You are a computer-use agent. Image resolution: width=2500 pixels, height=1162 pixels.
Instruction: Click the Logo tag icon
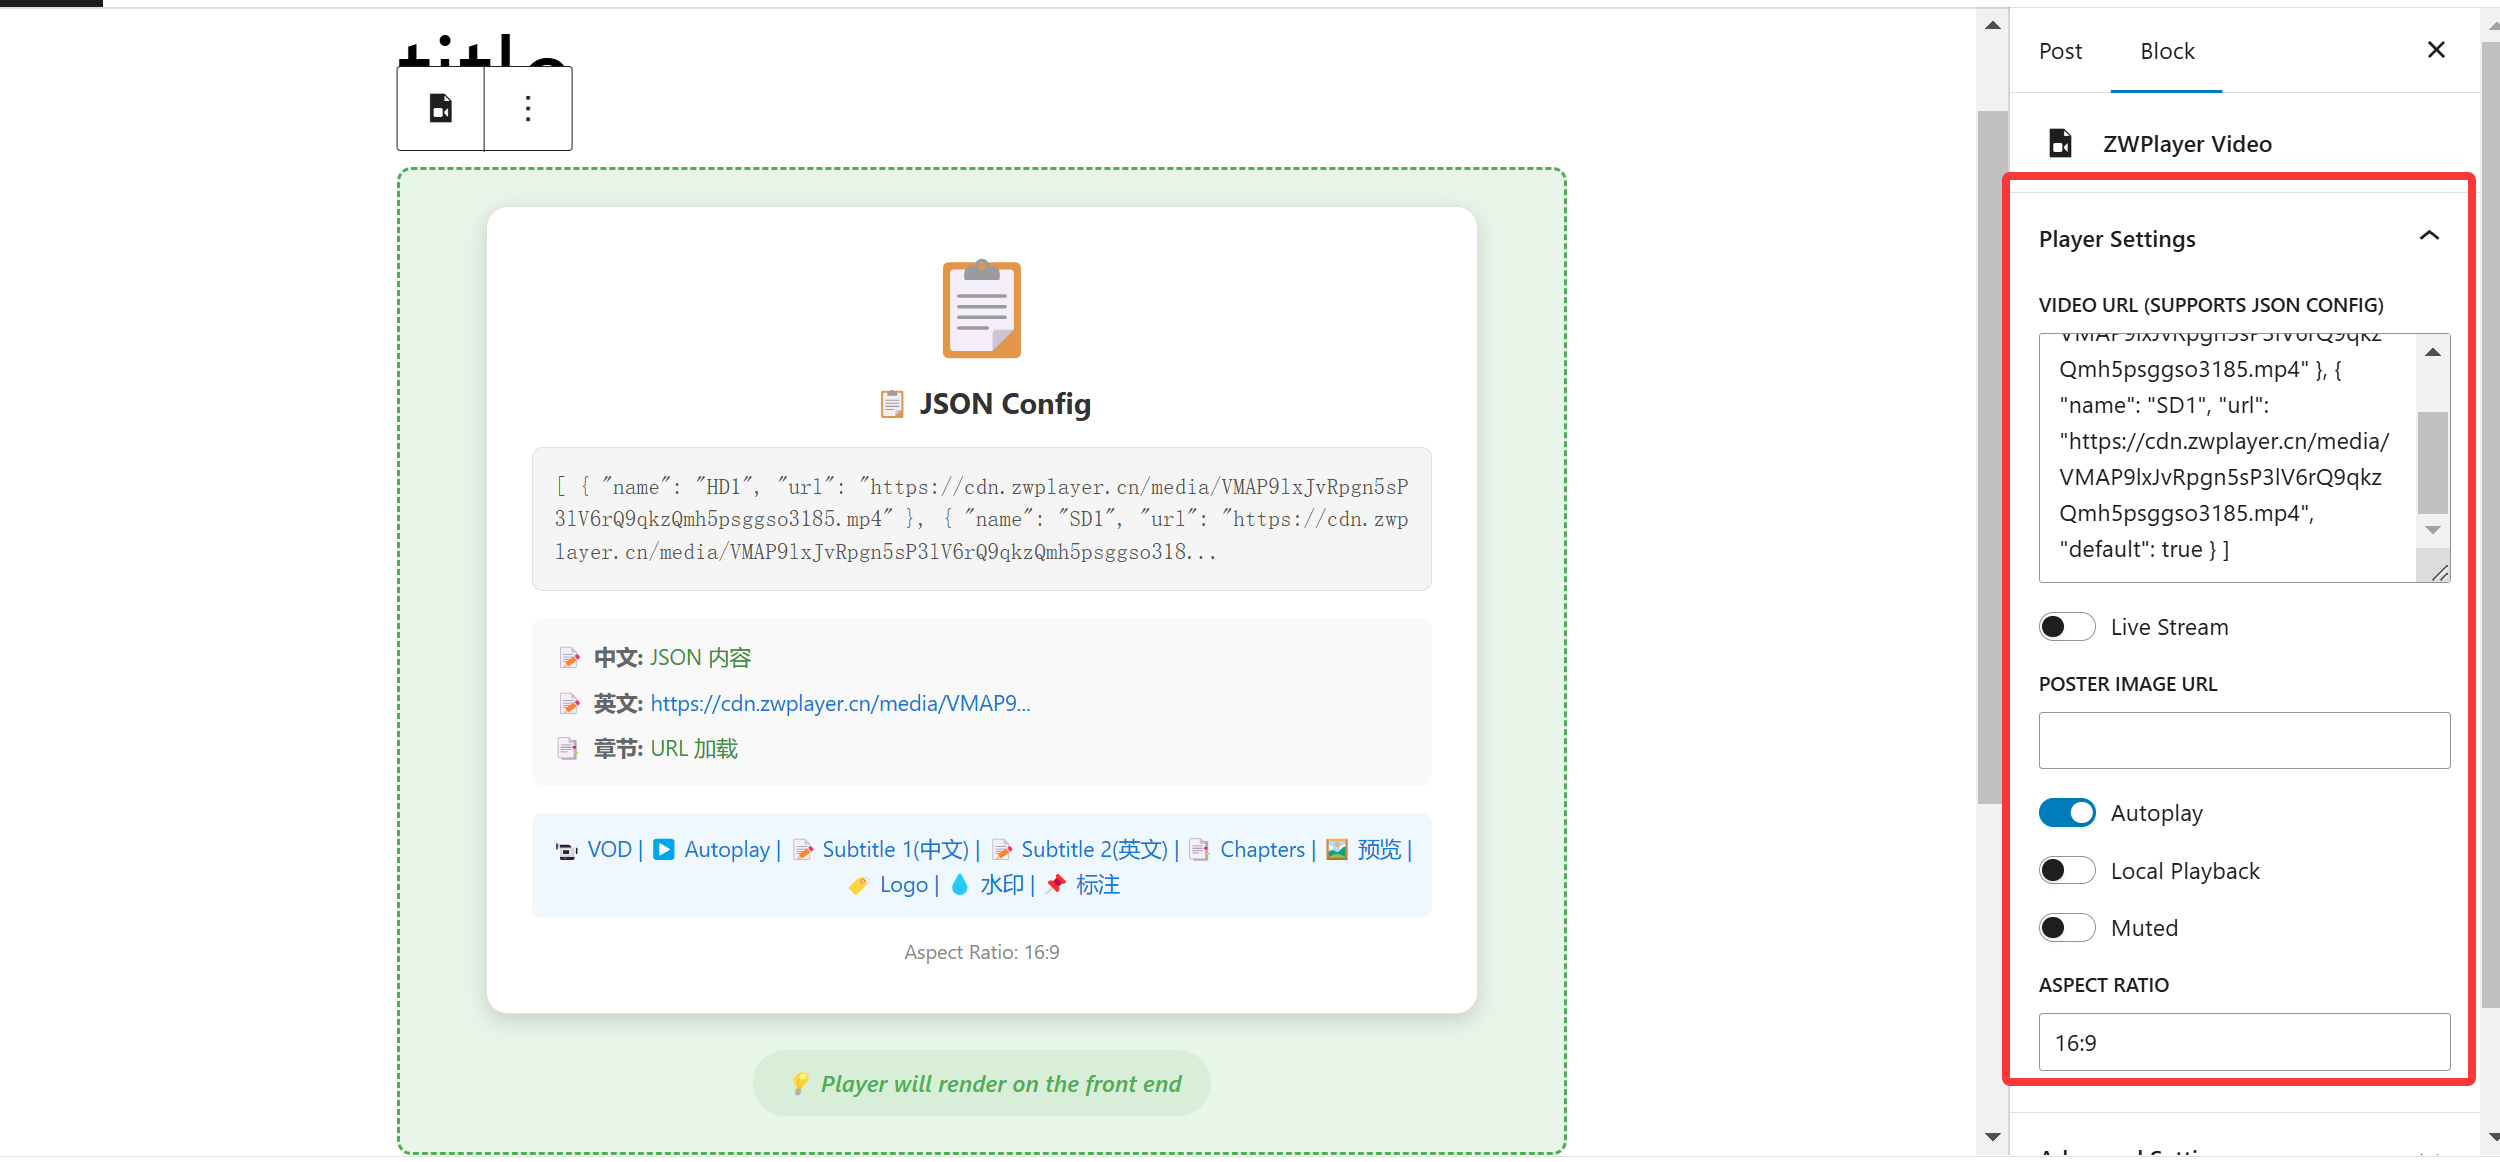click(x=859, y=885)
